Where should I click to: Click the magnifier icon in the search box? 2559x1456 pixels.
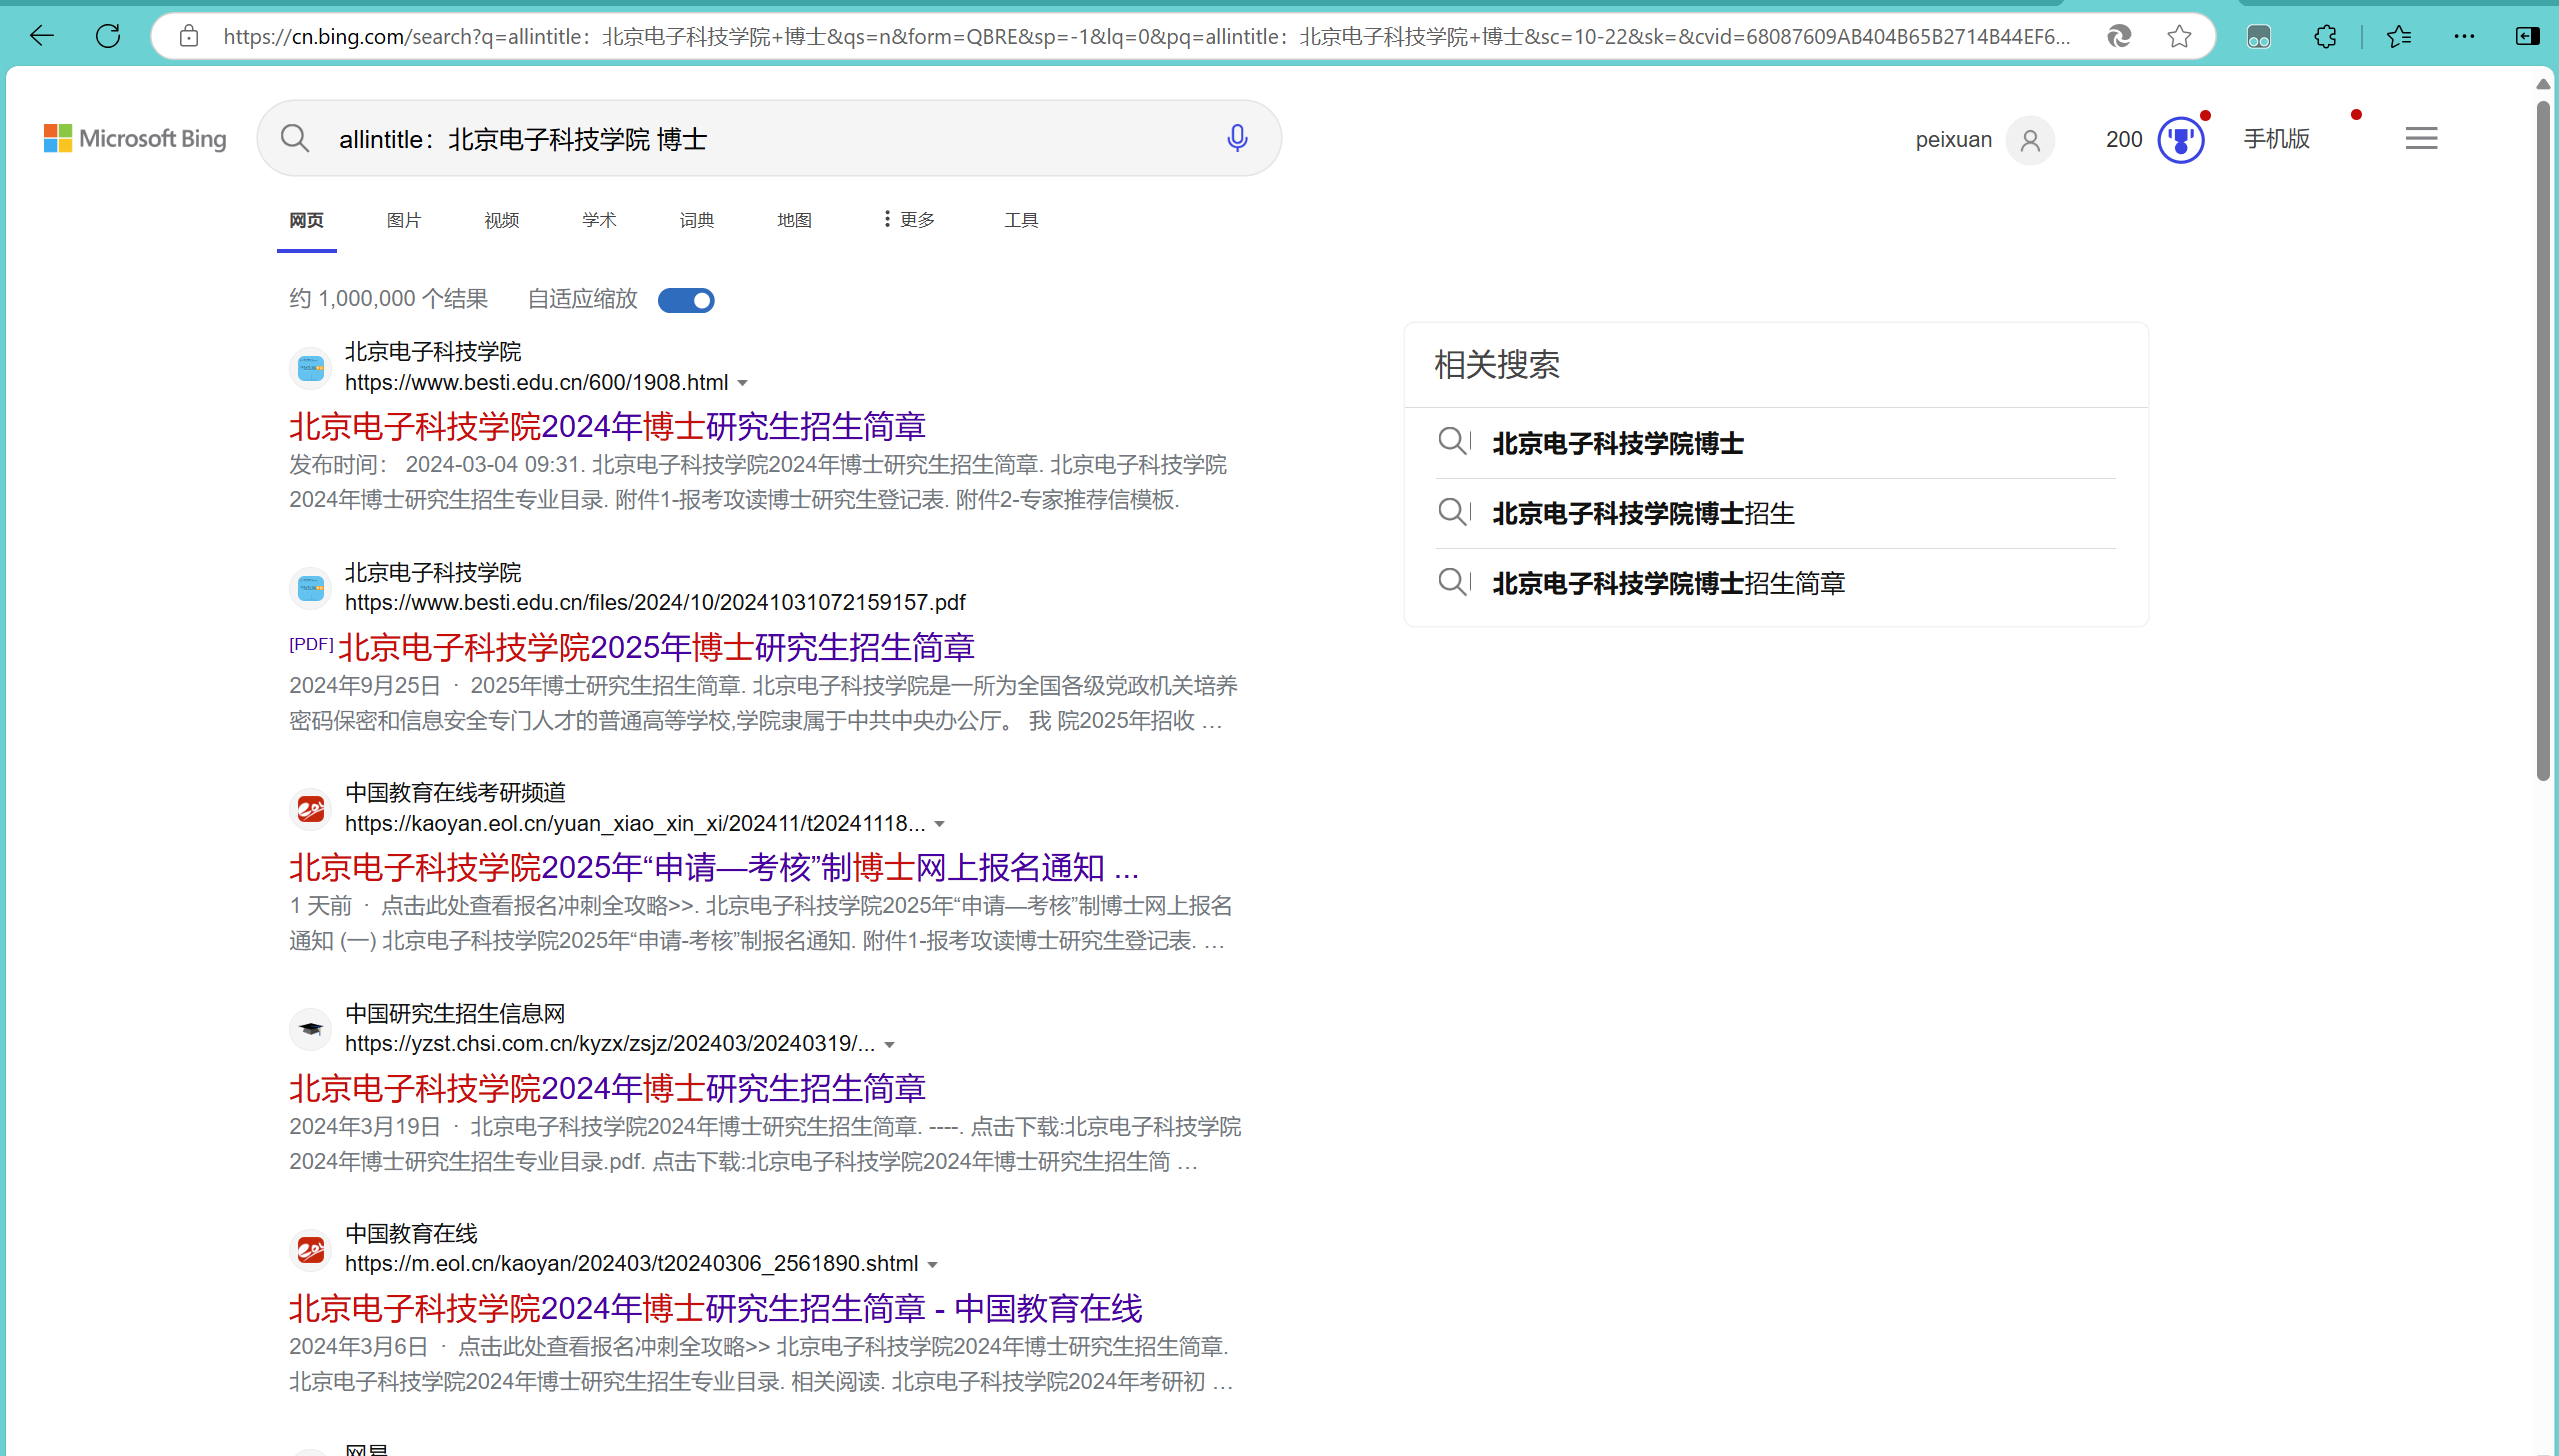(x=295, y=138)
